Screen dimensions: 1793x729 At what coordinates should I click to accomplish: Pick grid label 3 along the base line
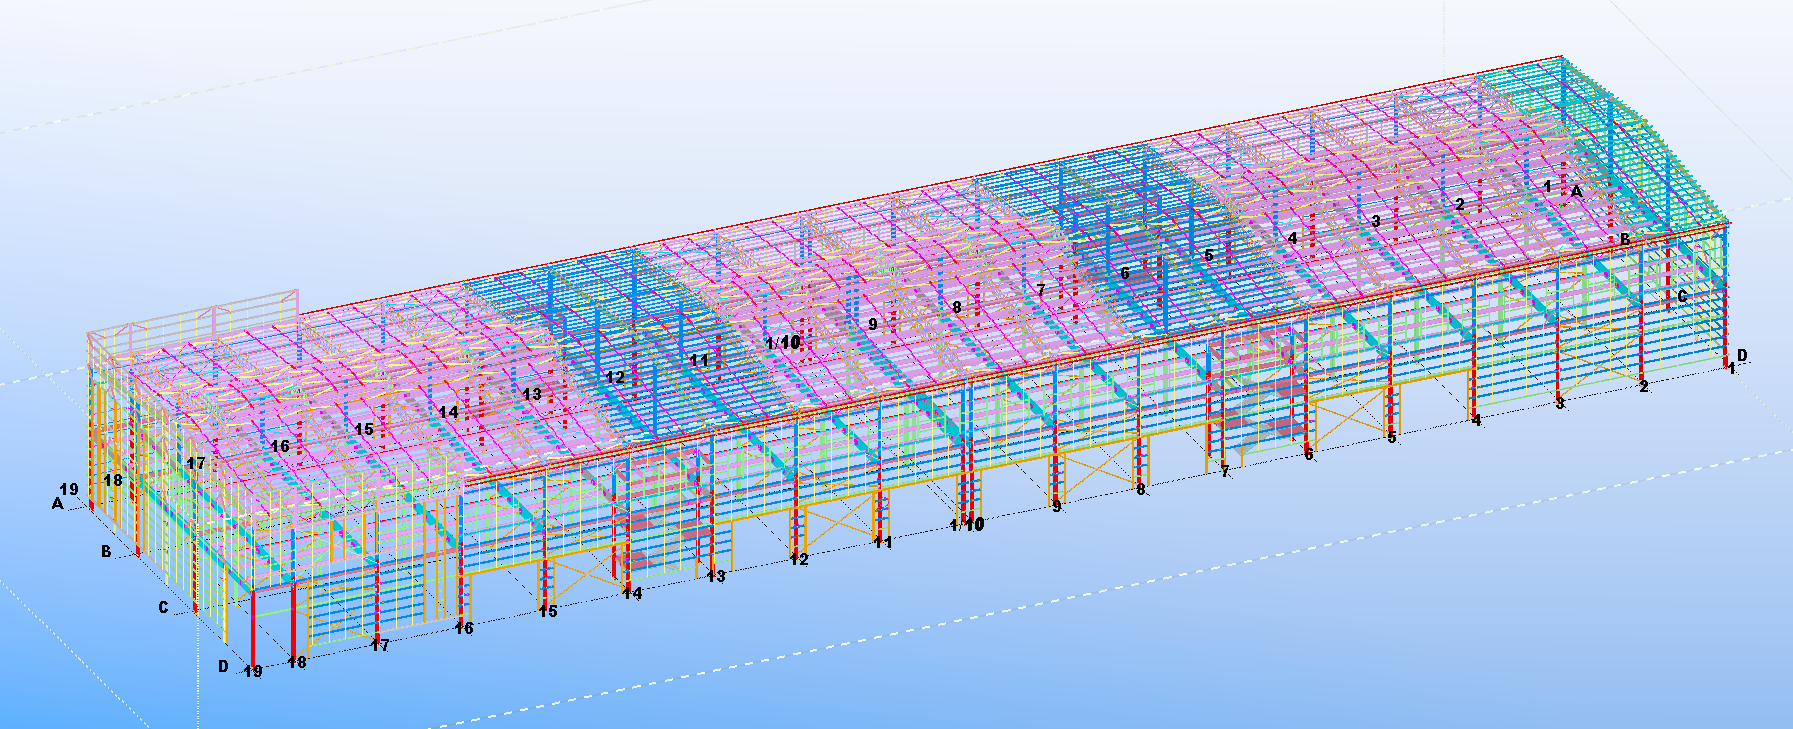[1559, 403]
